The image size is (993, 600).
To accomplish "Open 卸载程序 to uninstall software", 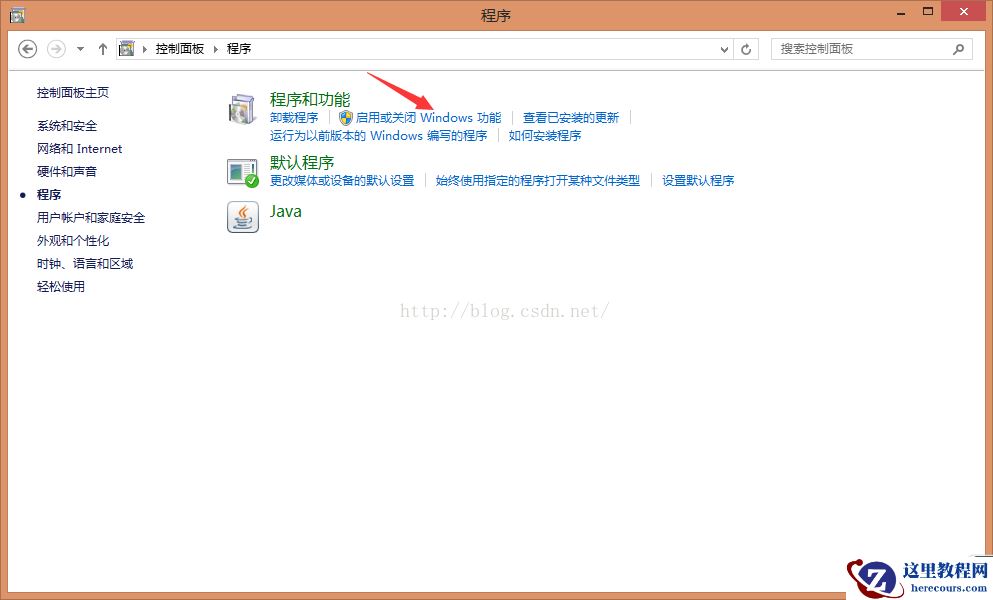I will 294,117.
